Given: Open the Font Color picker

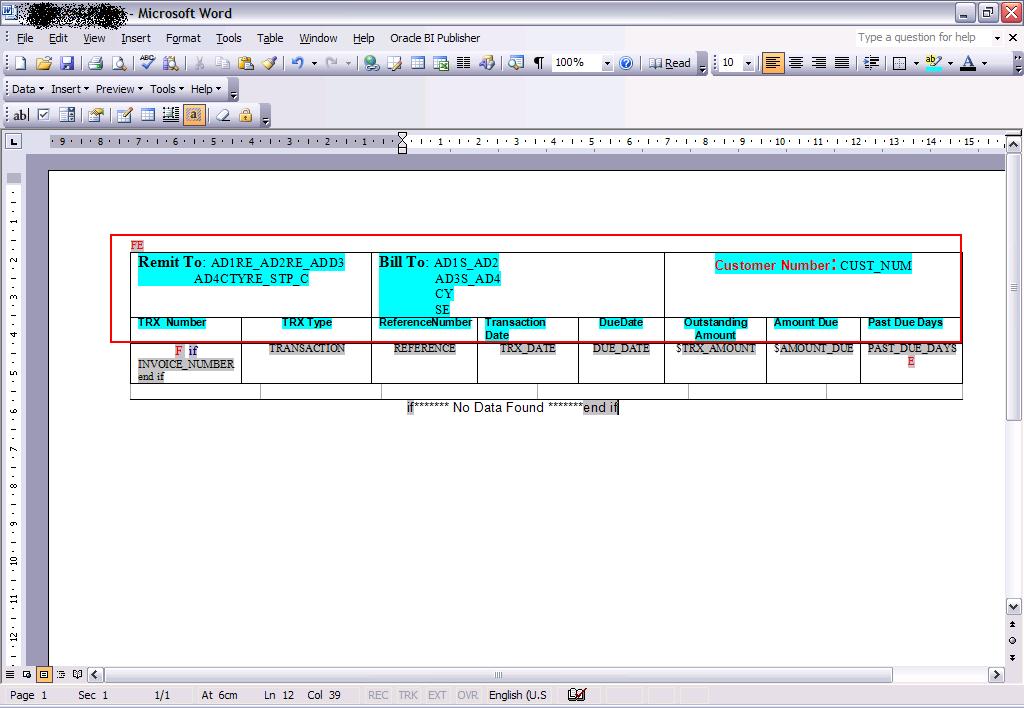Looking at the screenshot, I should pos(983,62).
